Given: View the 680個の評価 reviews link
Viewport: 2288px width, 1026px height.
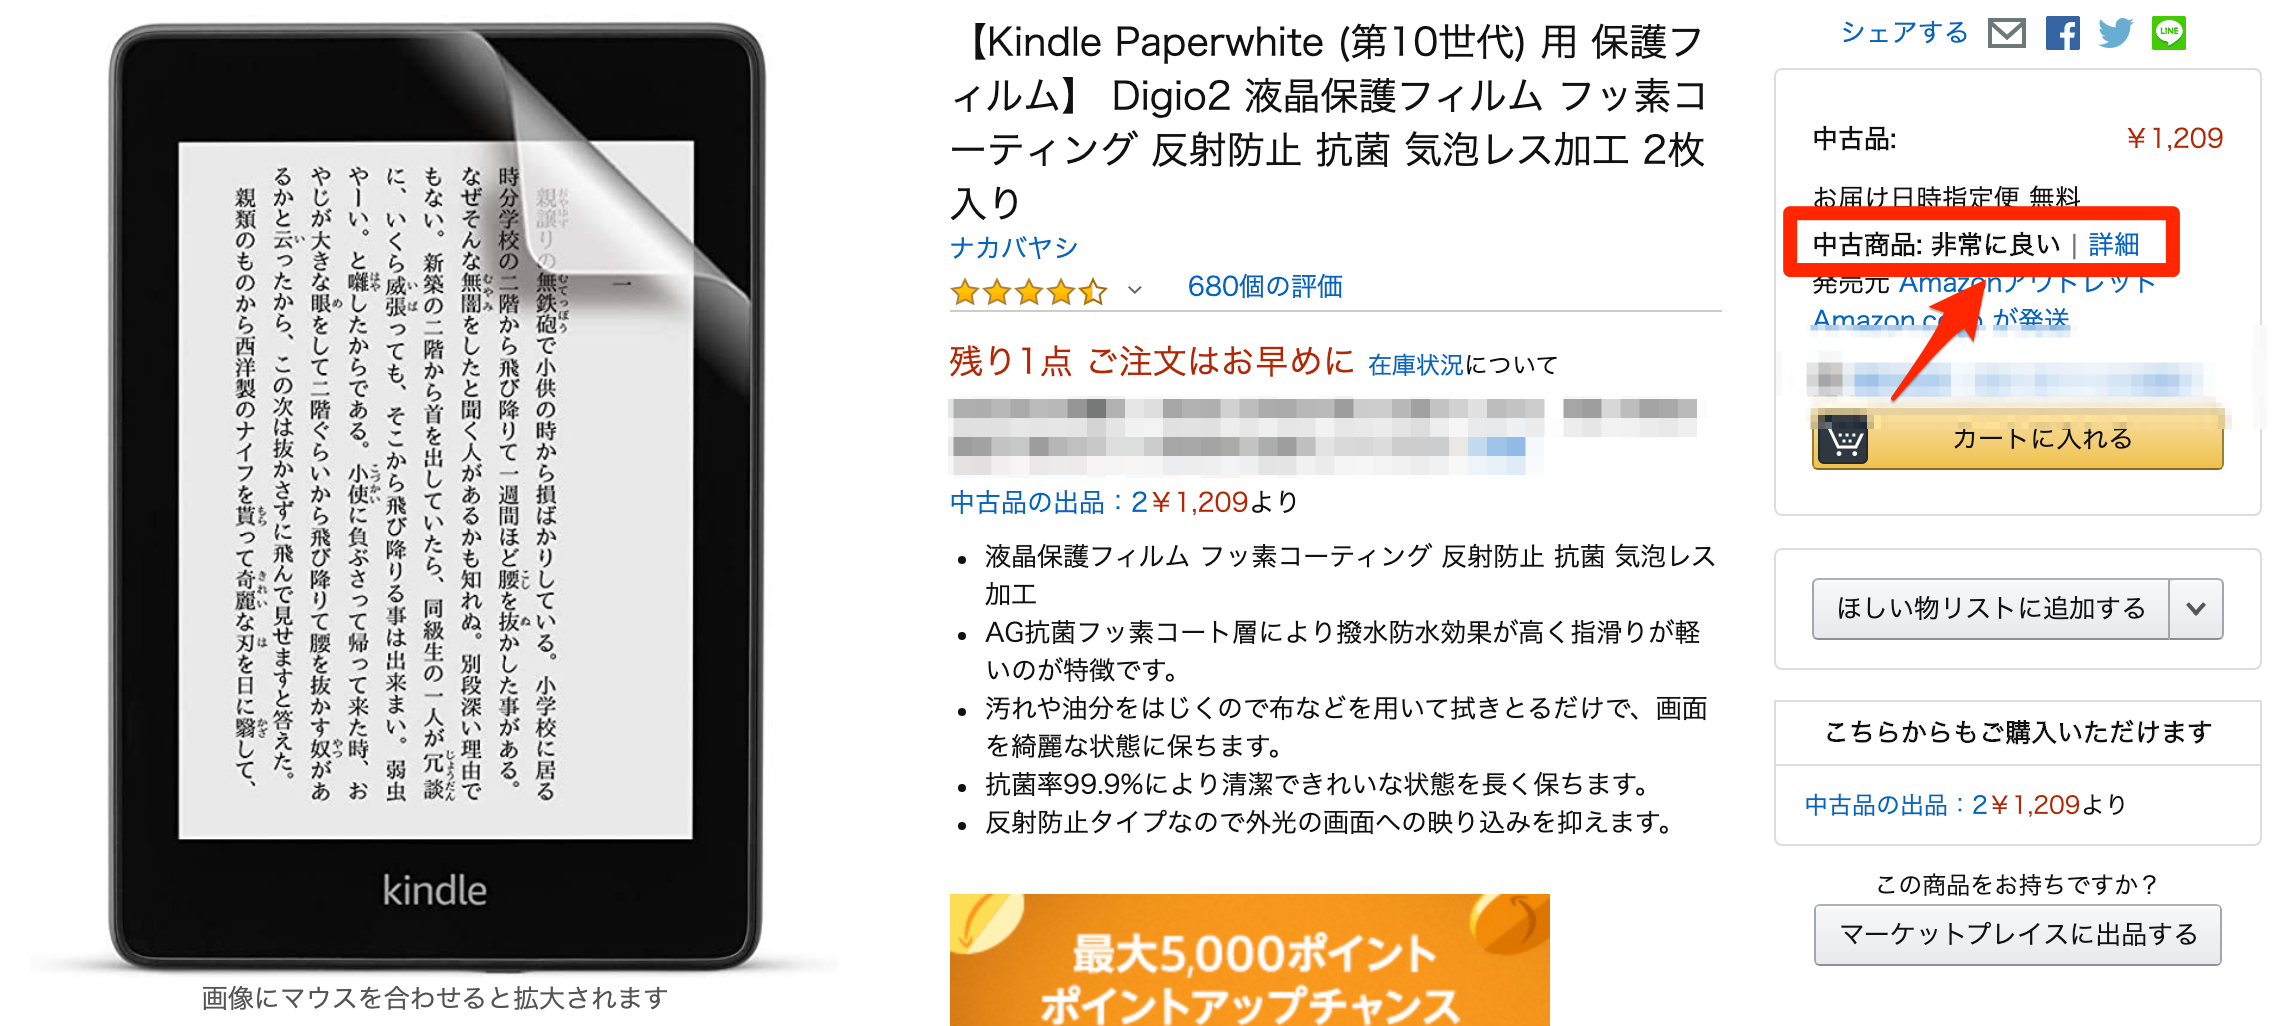Looking at the screenshot, I should (1265, 287).
